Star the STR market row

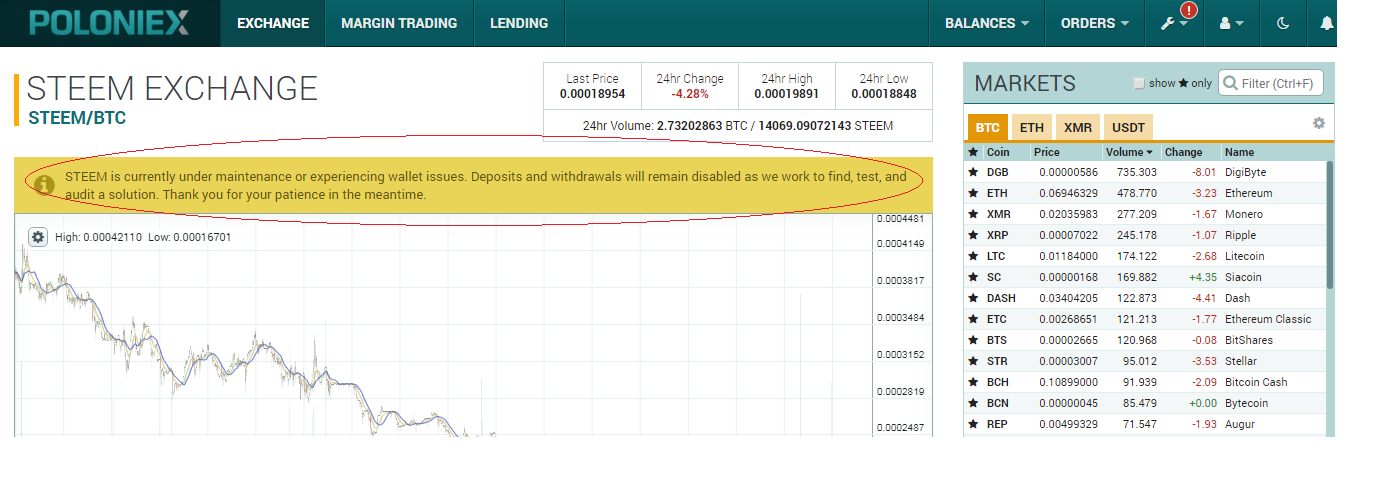pyautogui.click(x=973, y=361)
